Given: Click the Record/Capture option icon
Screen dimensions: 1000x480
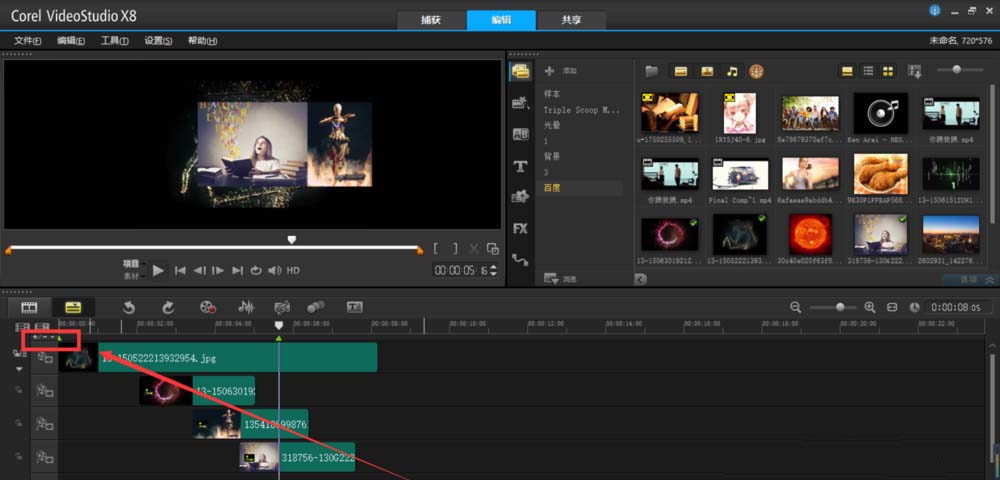Looking at the screenshot, I should click(x=208, y=307).
